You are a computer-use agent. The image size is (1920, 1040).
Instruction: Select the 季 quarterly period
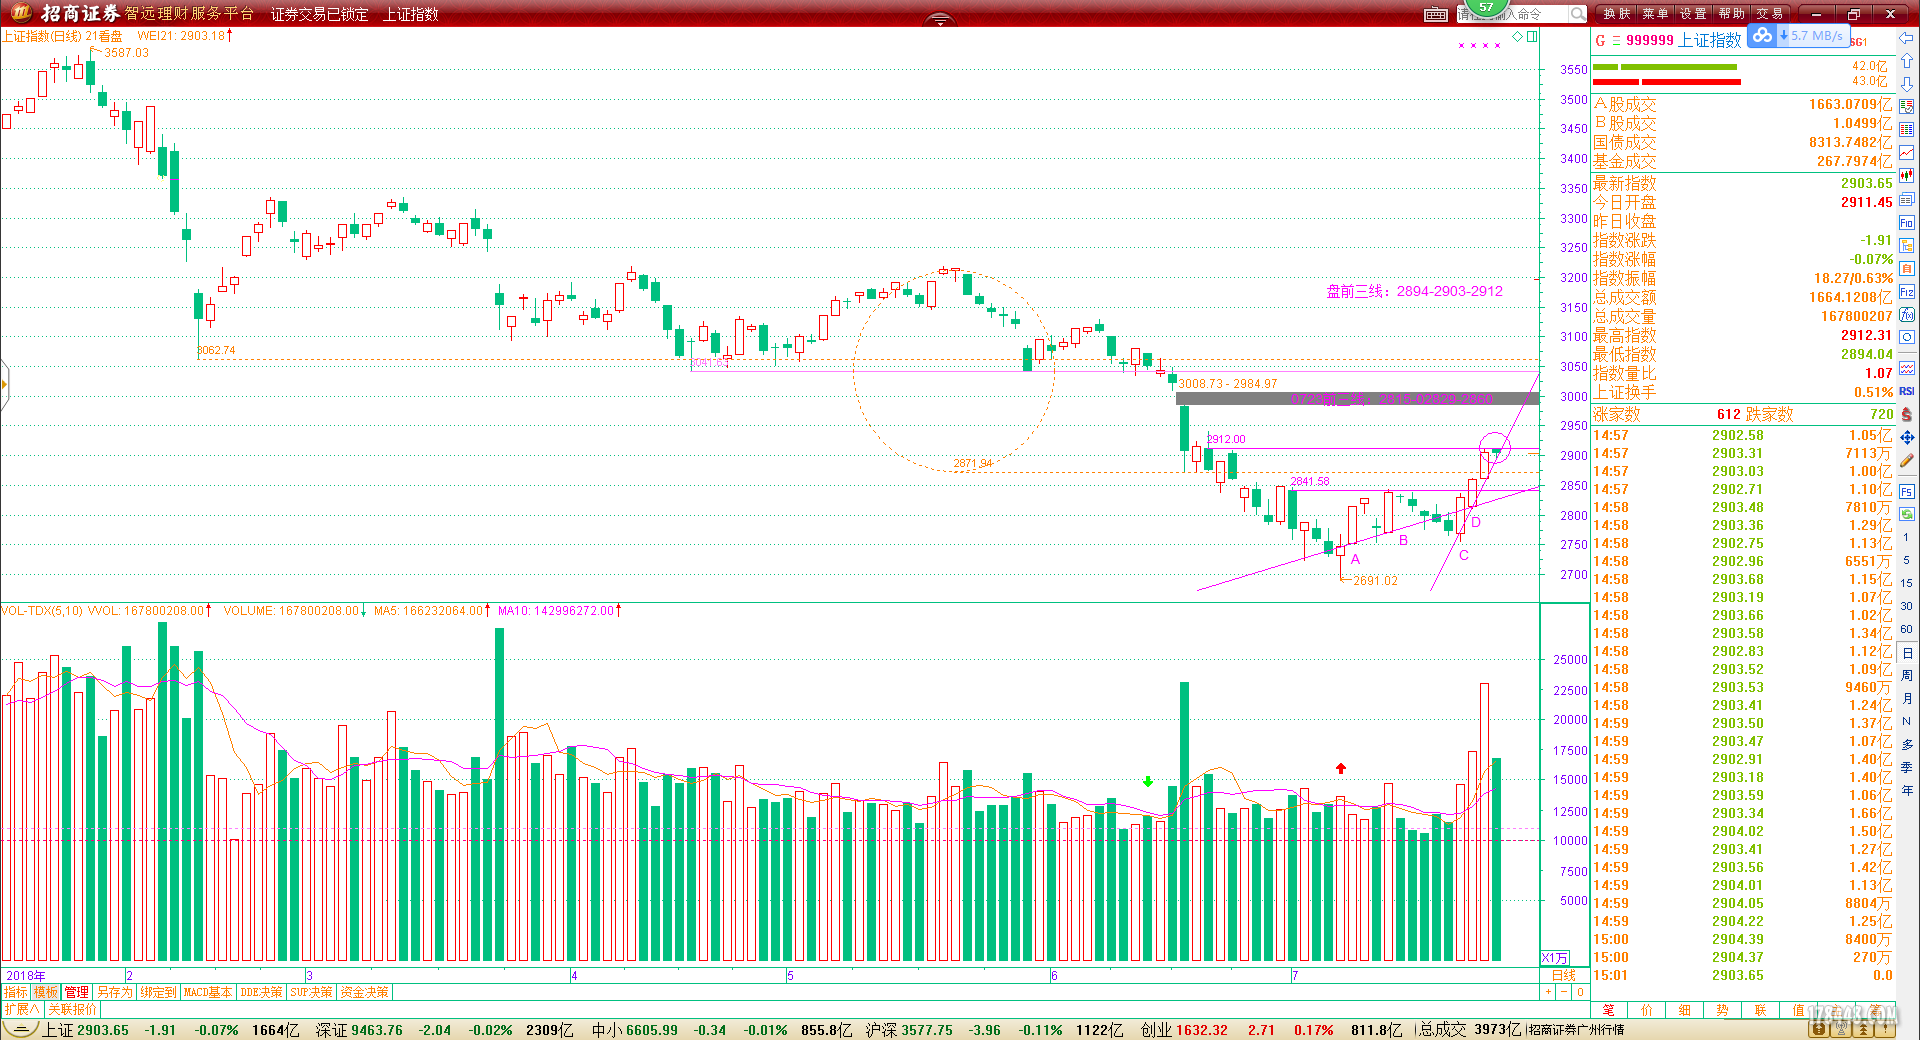pos(1907,767)
